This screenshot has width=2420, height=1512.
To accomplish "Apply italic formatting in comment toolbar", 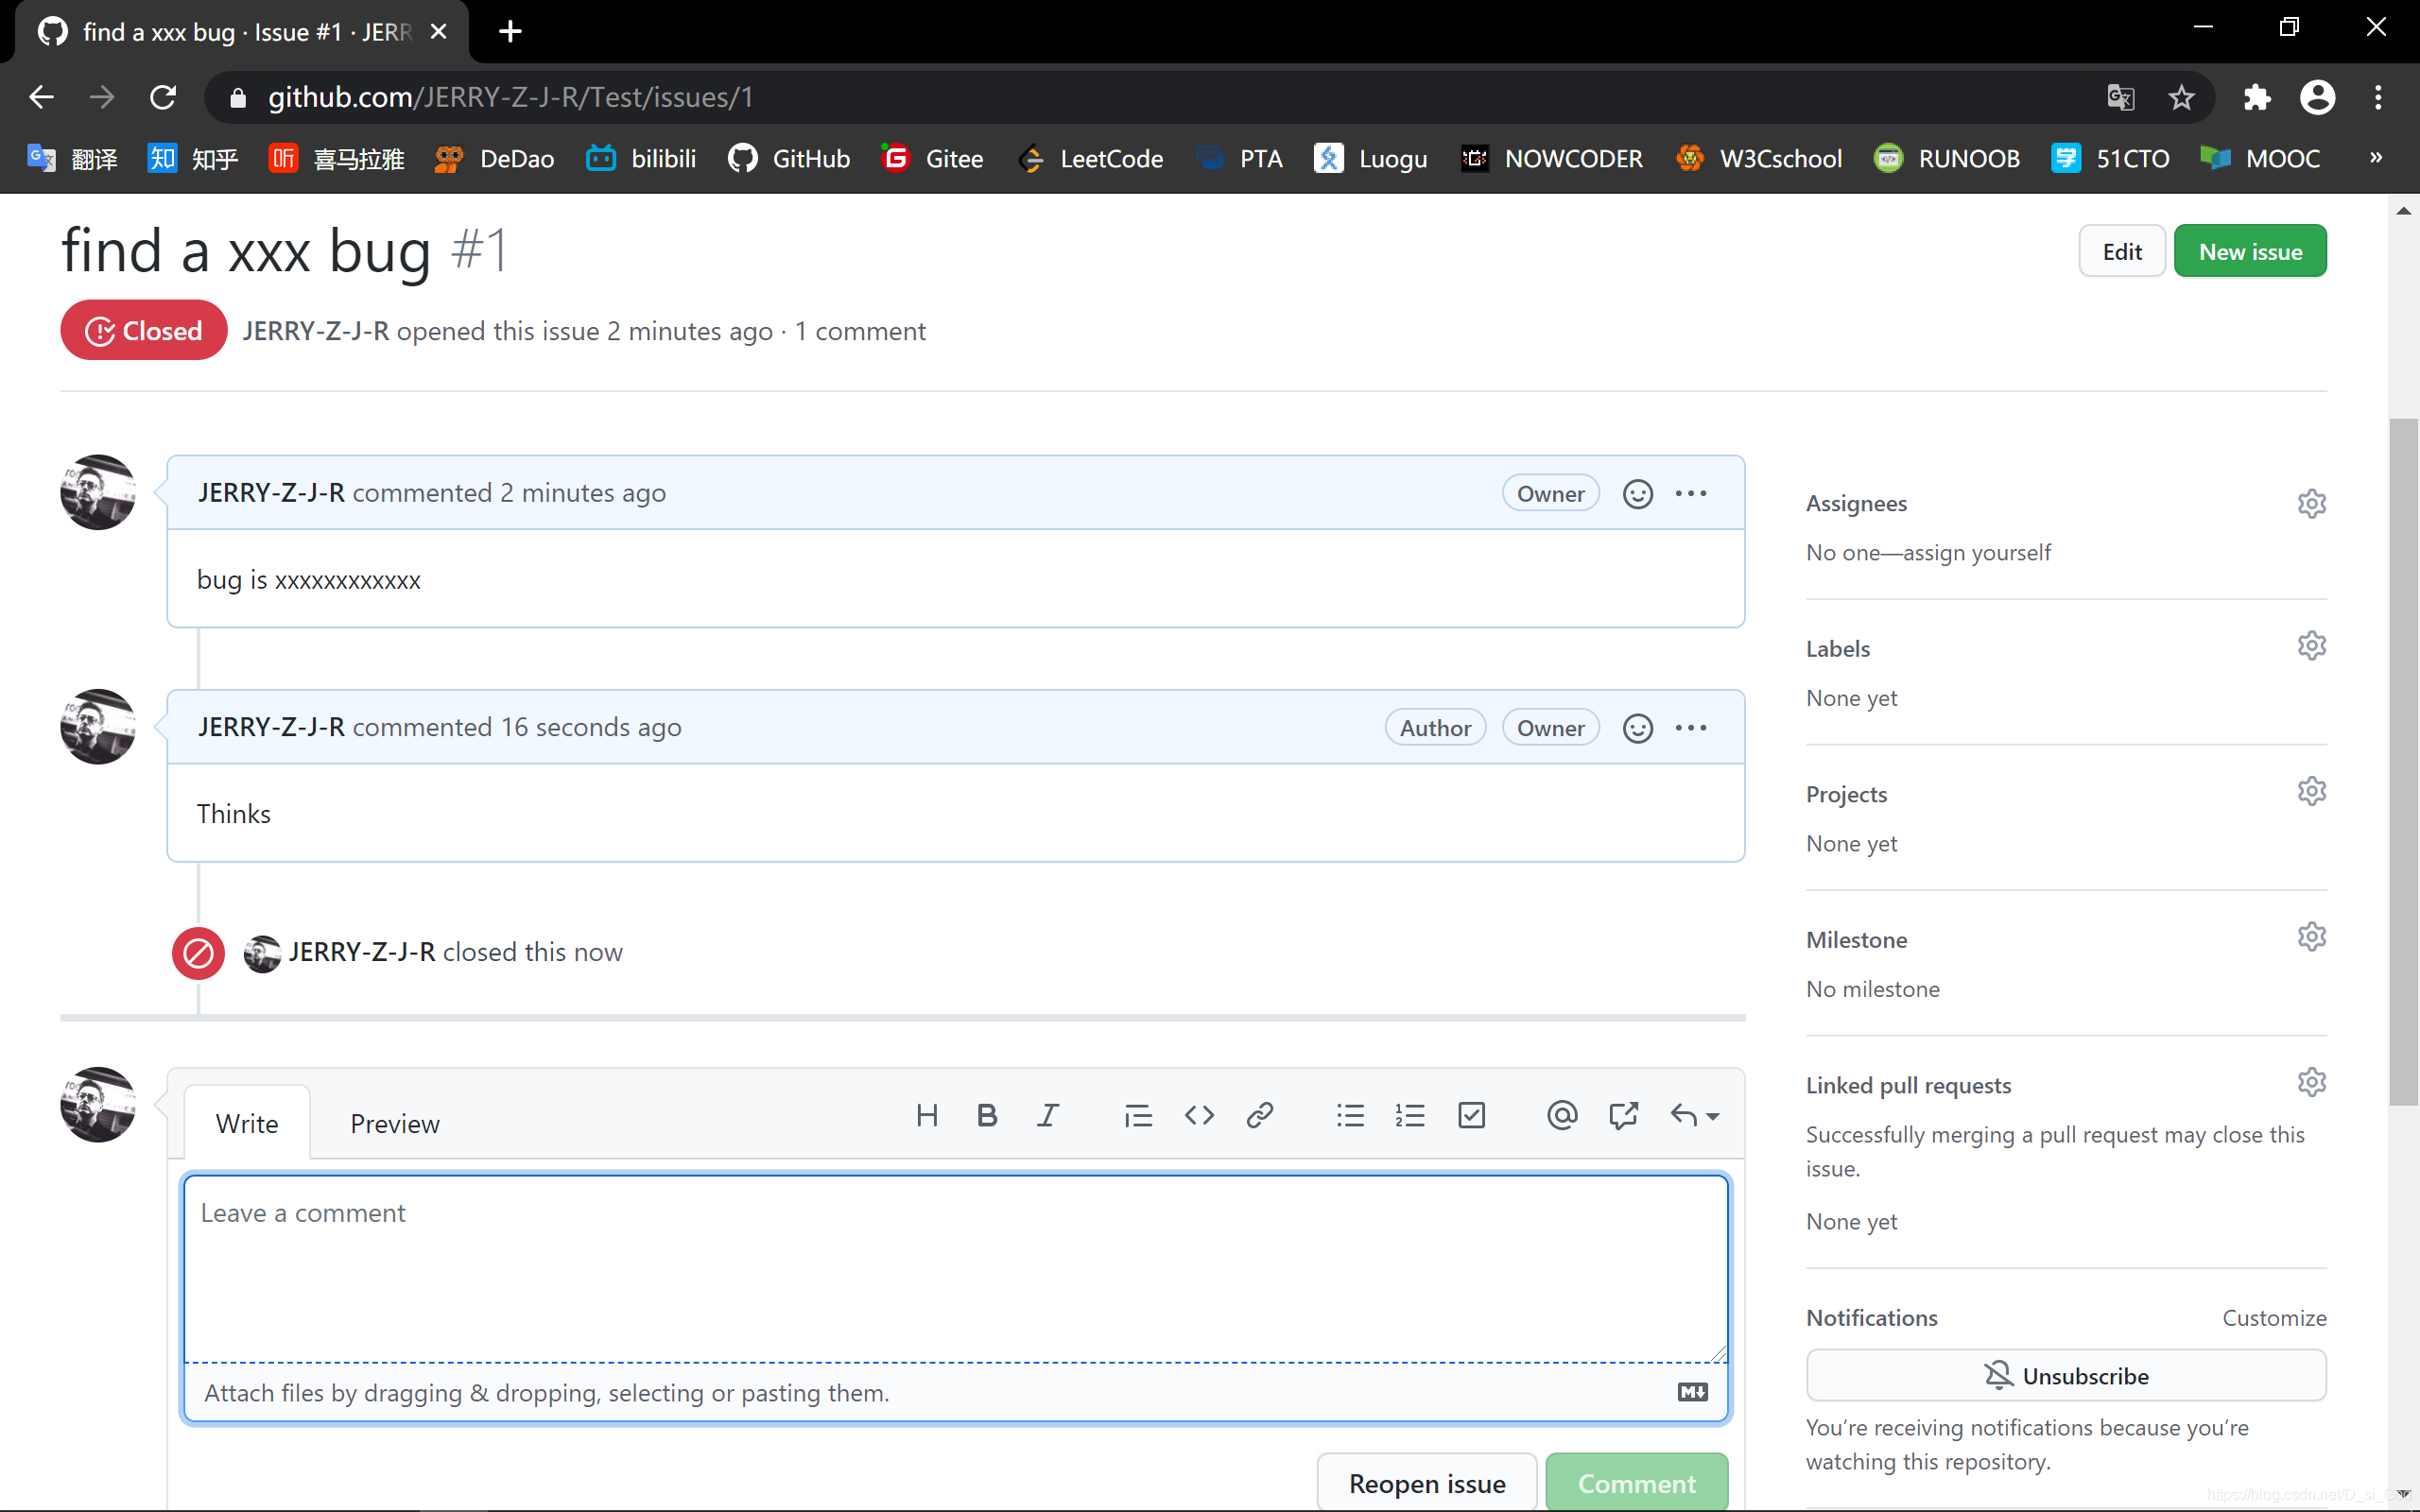I will tap(1047, 1115).
